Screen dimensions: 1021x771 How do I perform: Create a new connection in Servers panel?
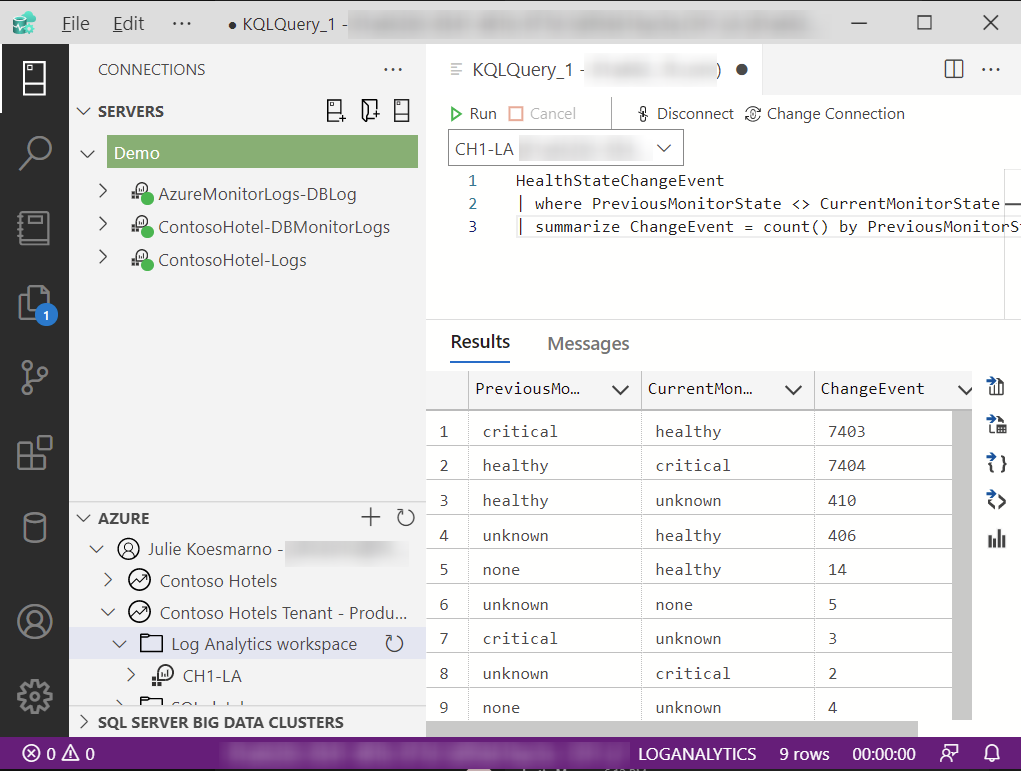coord(335,111)
